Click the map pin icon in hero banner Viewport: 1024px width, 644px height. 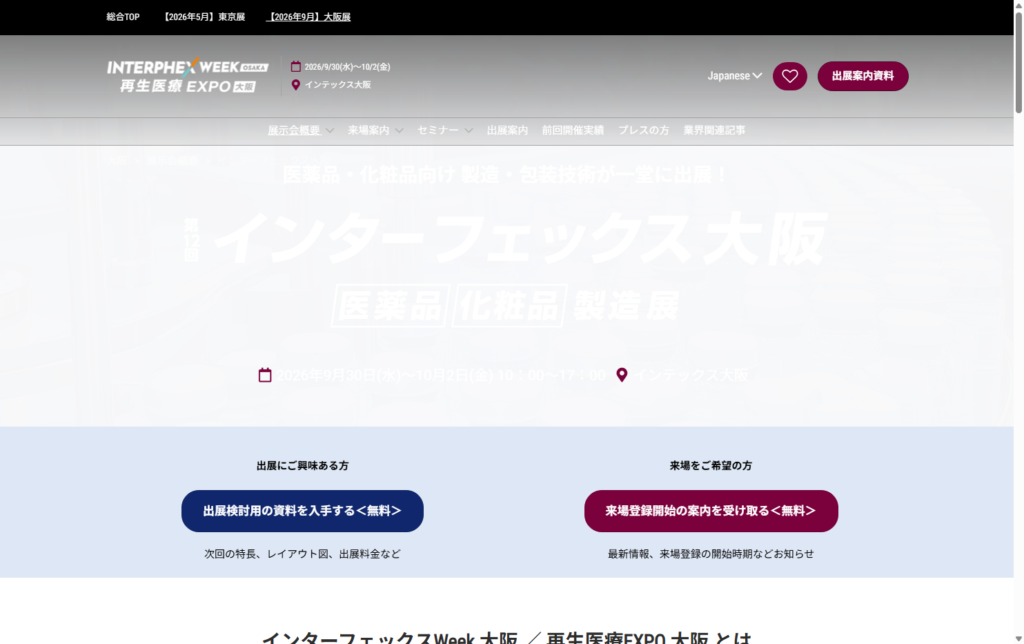(622, 375)
